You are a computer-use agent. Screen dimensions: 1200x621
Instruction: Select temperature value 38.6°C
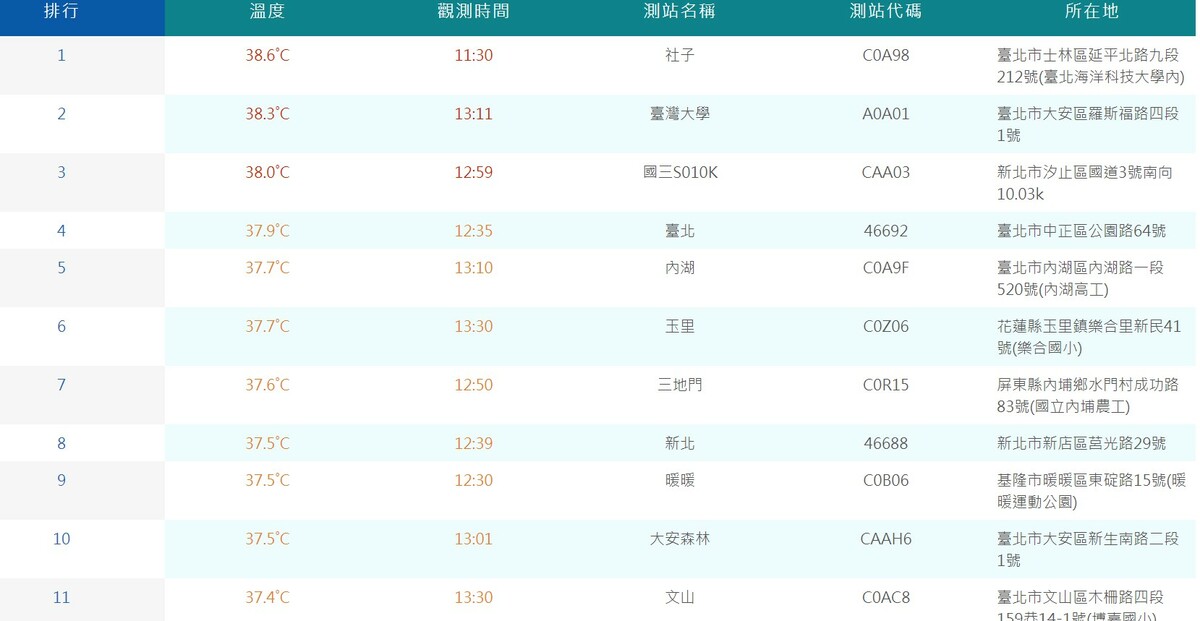(x=267, y=56)
